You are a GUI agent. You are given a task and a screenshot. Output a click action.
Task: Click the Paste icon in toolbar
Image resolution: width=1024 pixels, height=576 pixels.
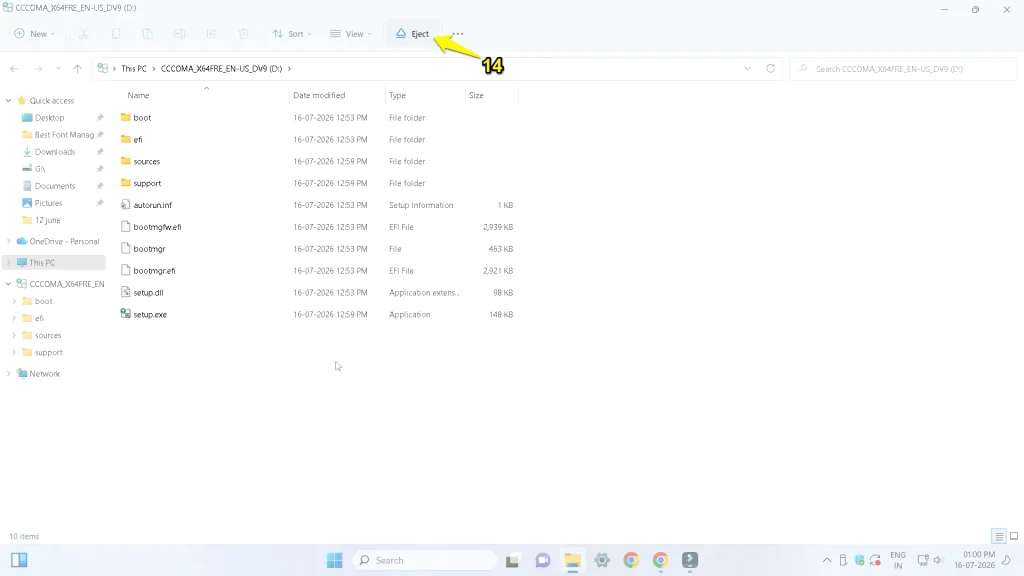[148, 34]
